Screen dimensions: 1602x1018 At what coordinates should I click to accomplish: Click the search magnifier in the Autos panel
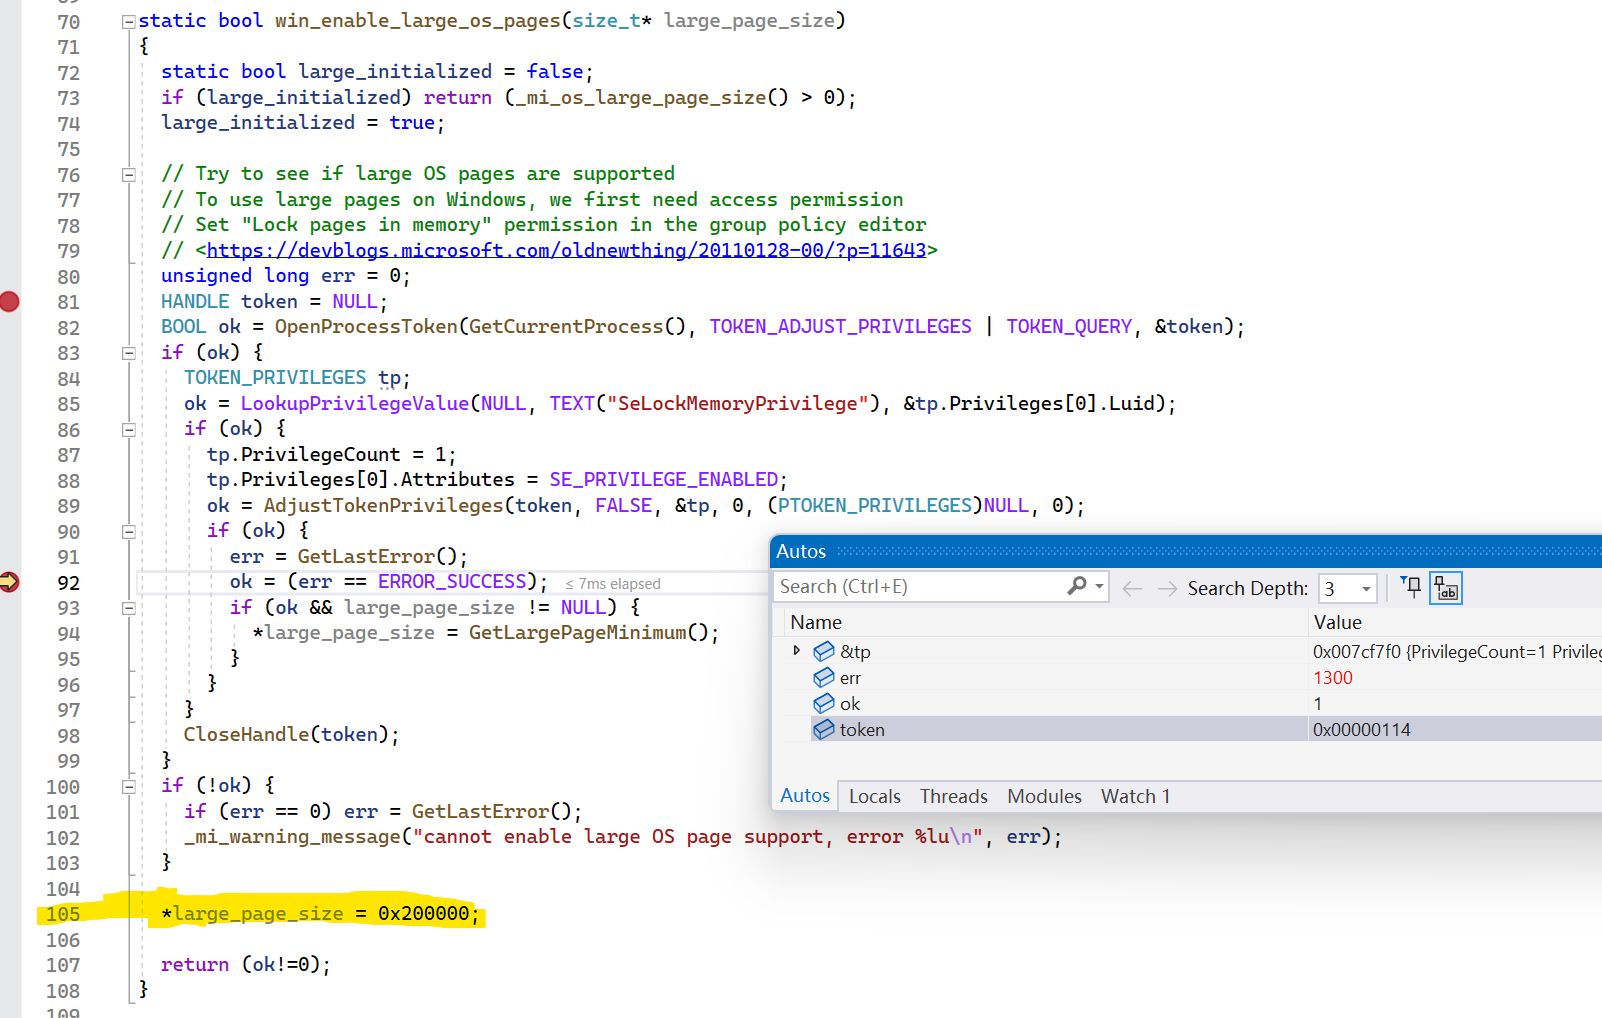tap(1076, 586)
